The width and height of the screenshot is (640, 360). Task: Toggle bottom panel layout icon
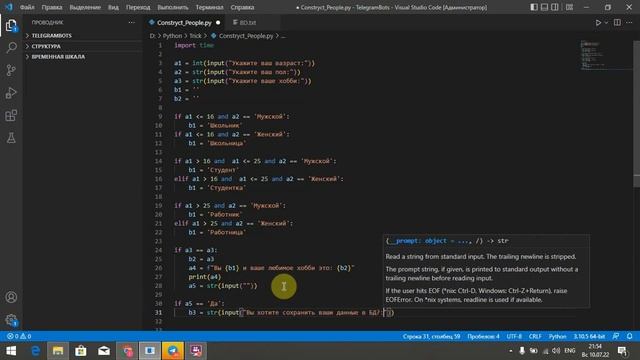click(544, 7)
